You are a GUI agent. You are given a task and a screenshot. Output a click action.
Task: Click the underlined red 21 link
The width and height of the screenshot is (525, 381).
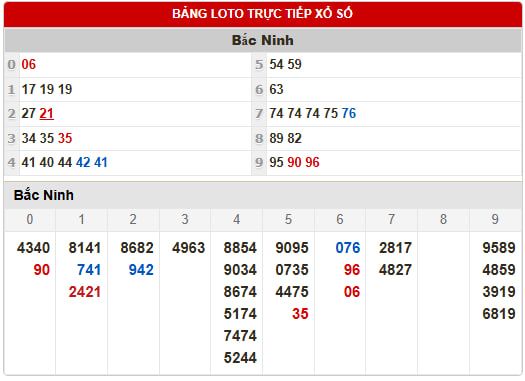pyautogui.click(x=47, y=113)
